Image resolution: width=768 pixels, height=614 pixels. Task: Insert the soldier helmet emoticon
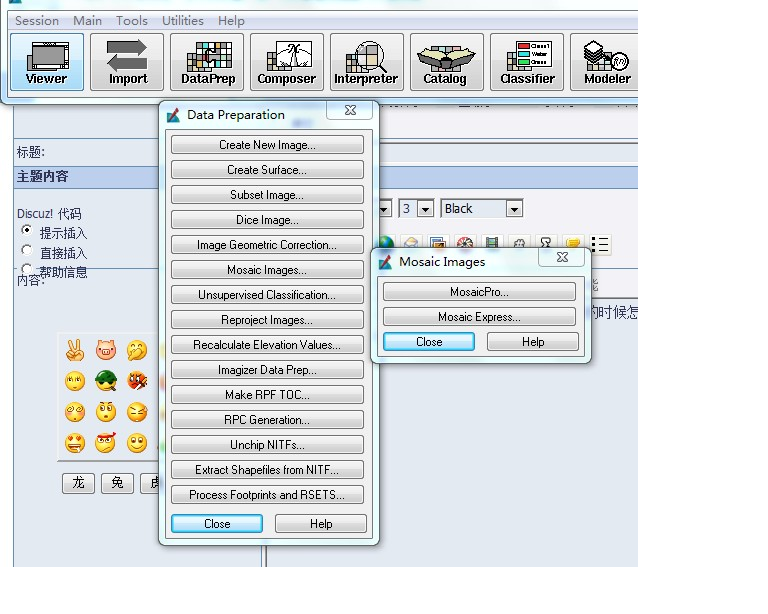(106, 380)
